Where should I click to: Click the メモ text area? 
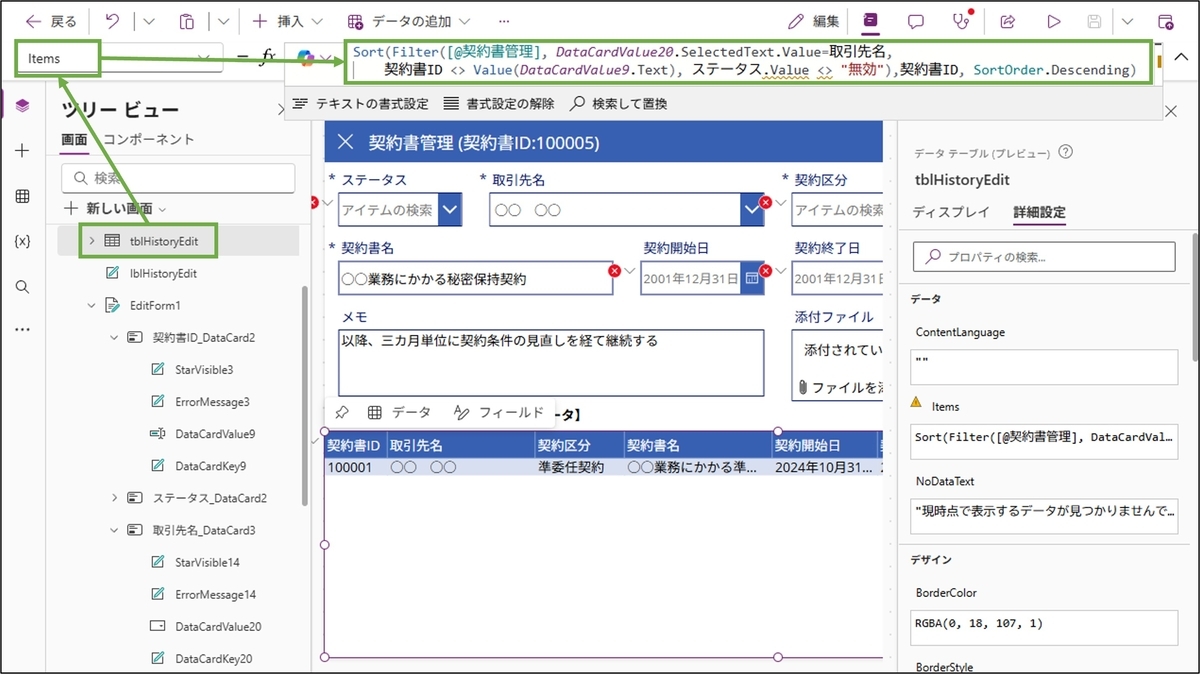551,362
